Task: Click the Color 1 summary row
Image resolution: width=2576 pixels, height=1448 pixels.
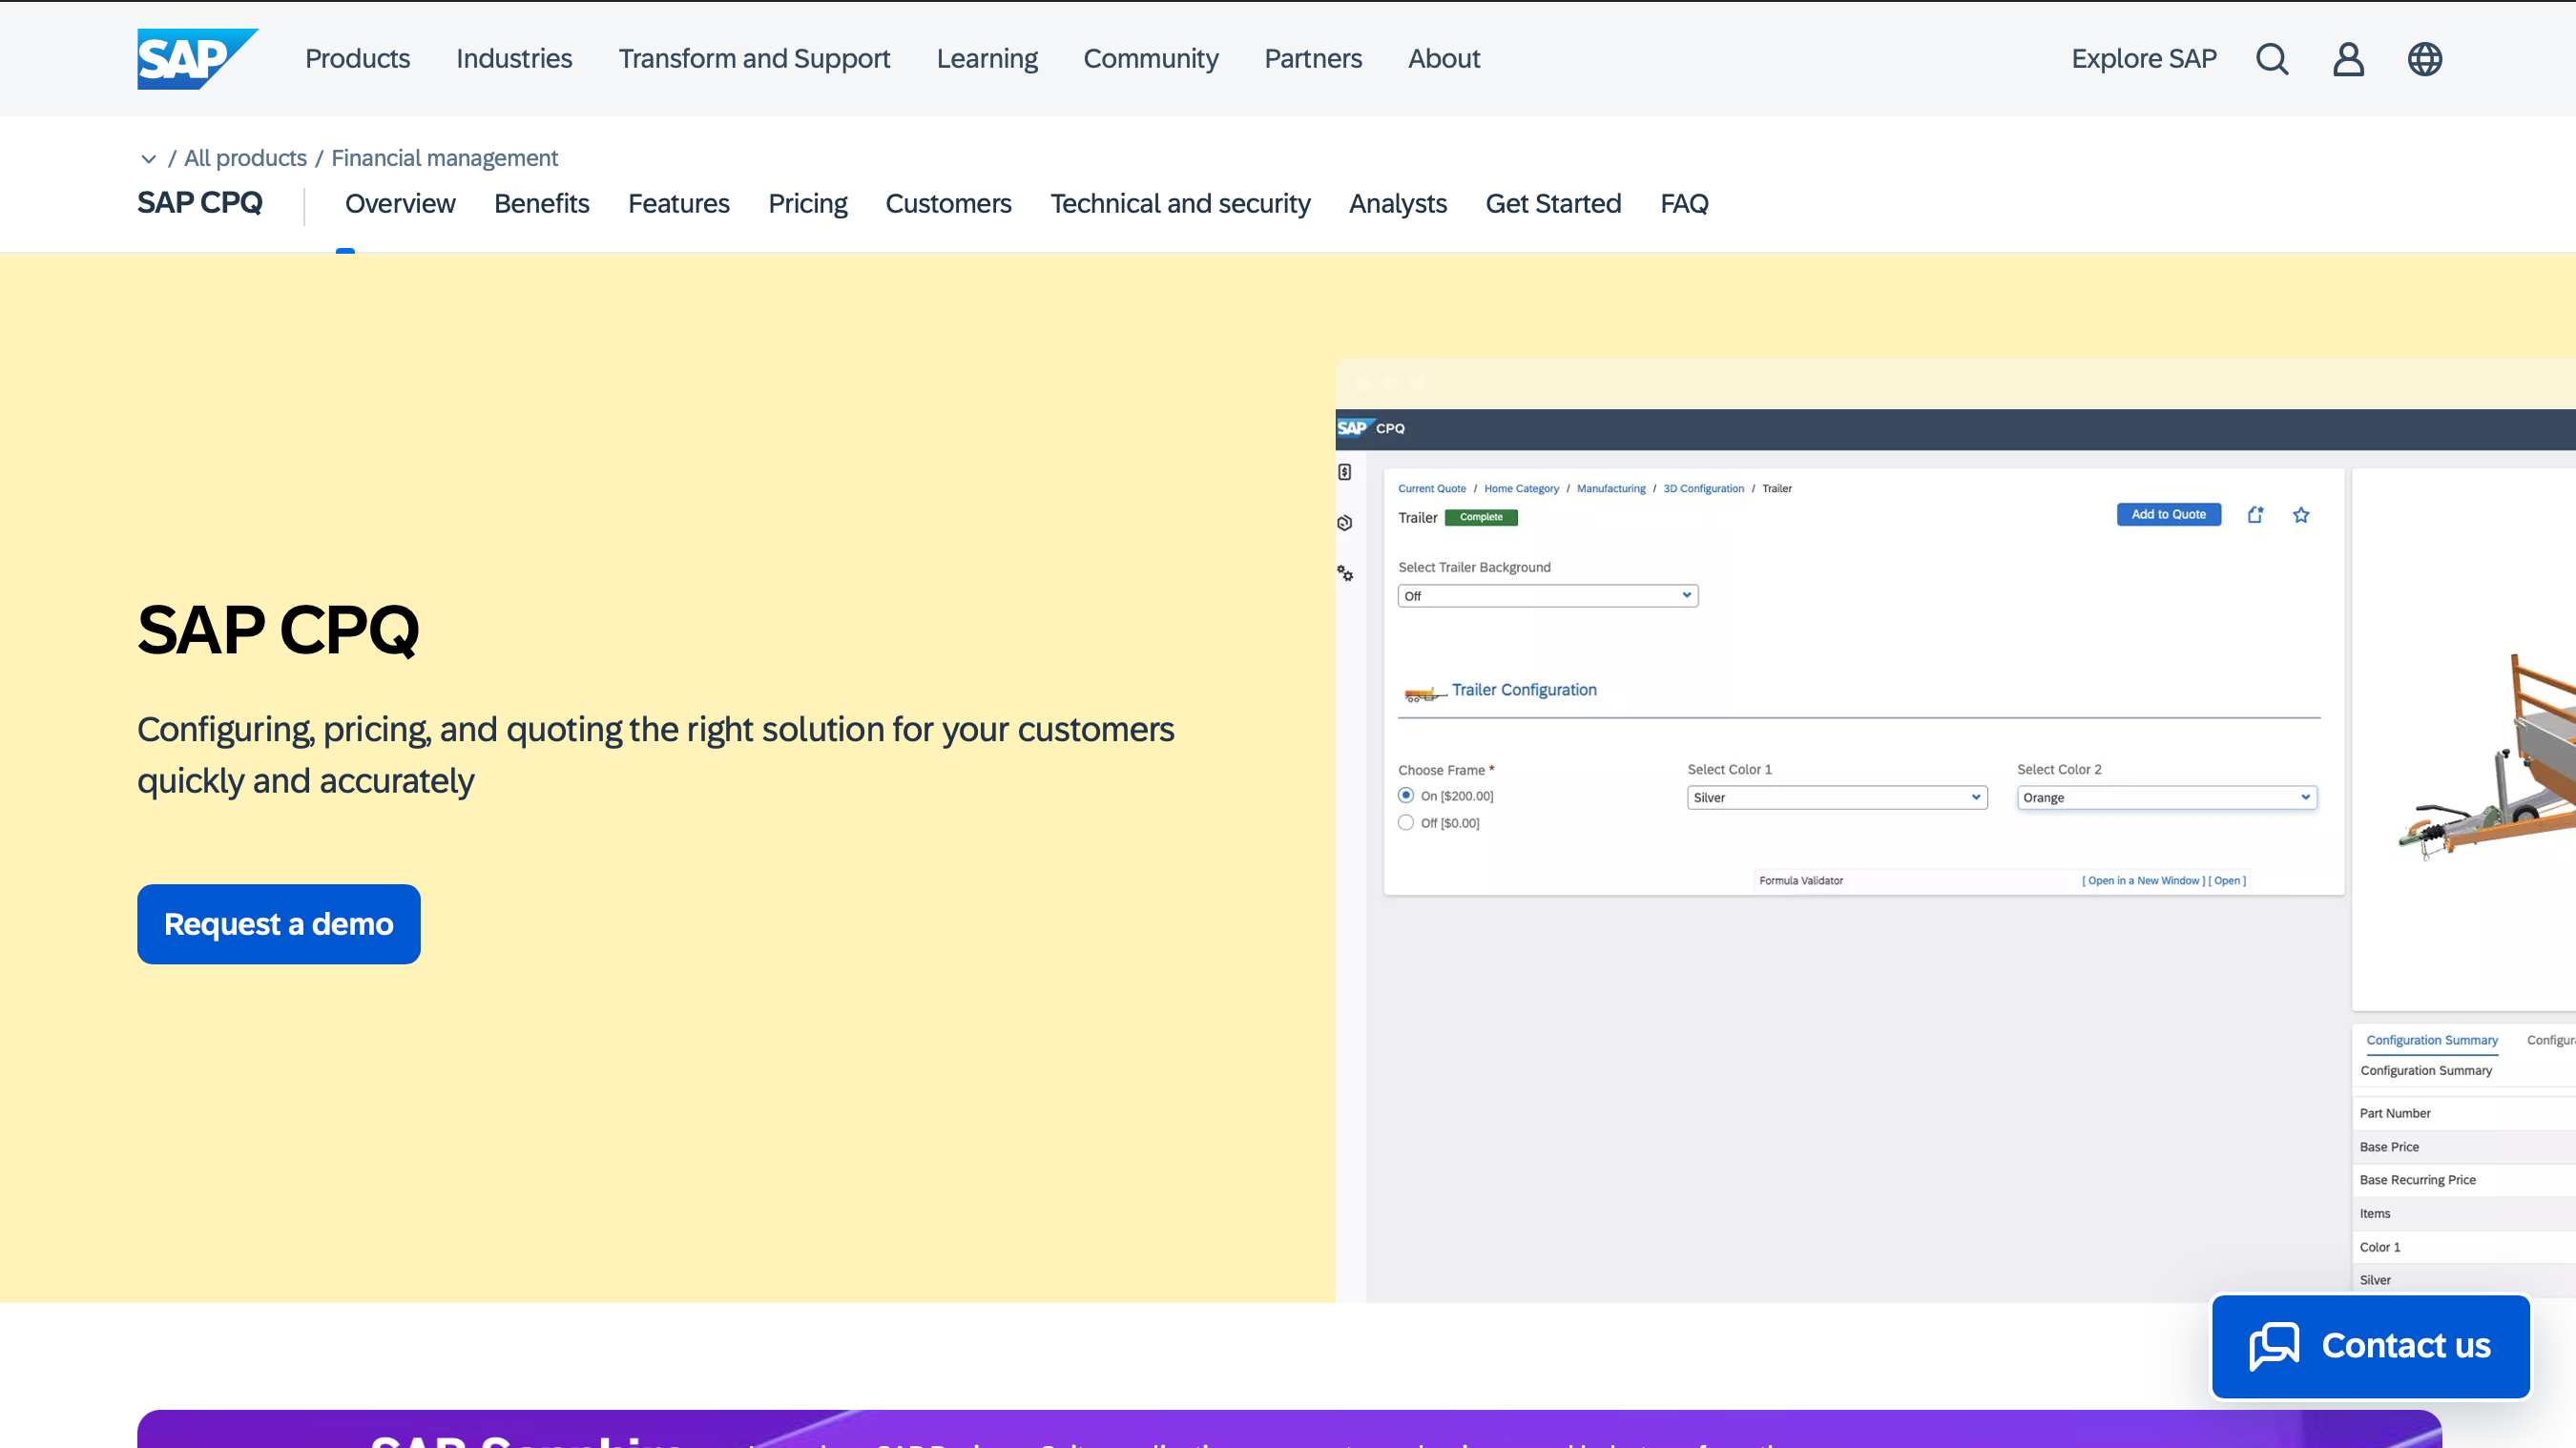Action: tap(2464, 1247)
